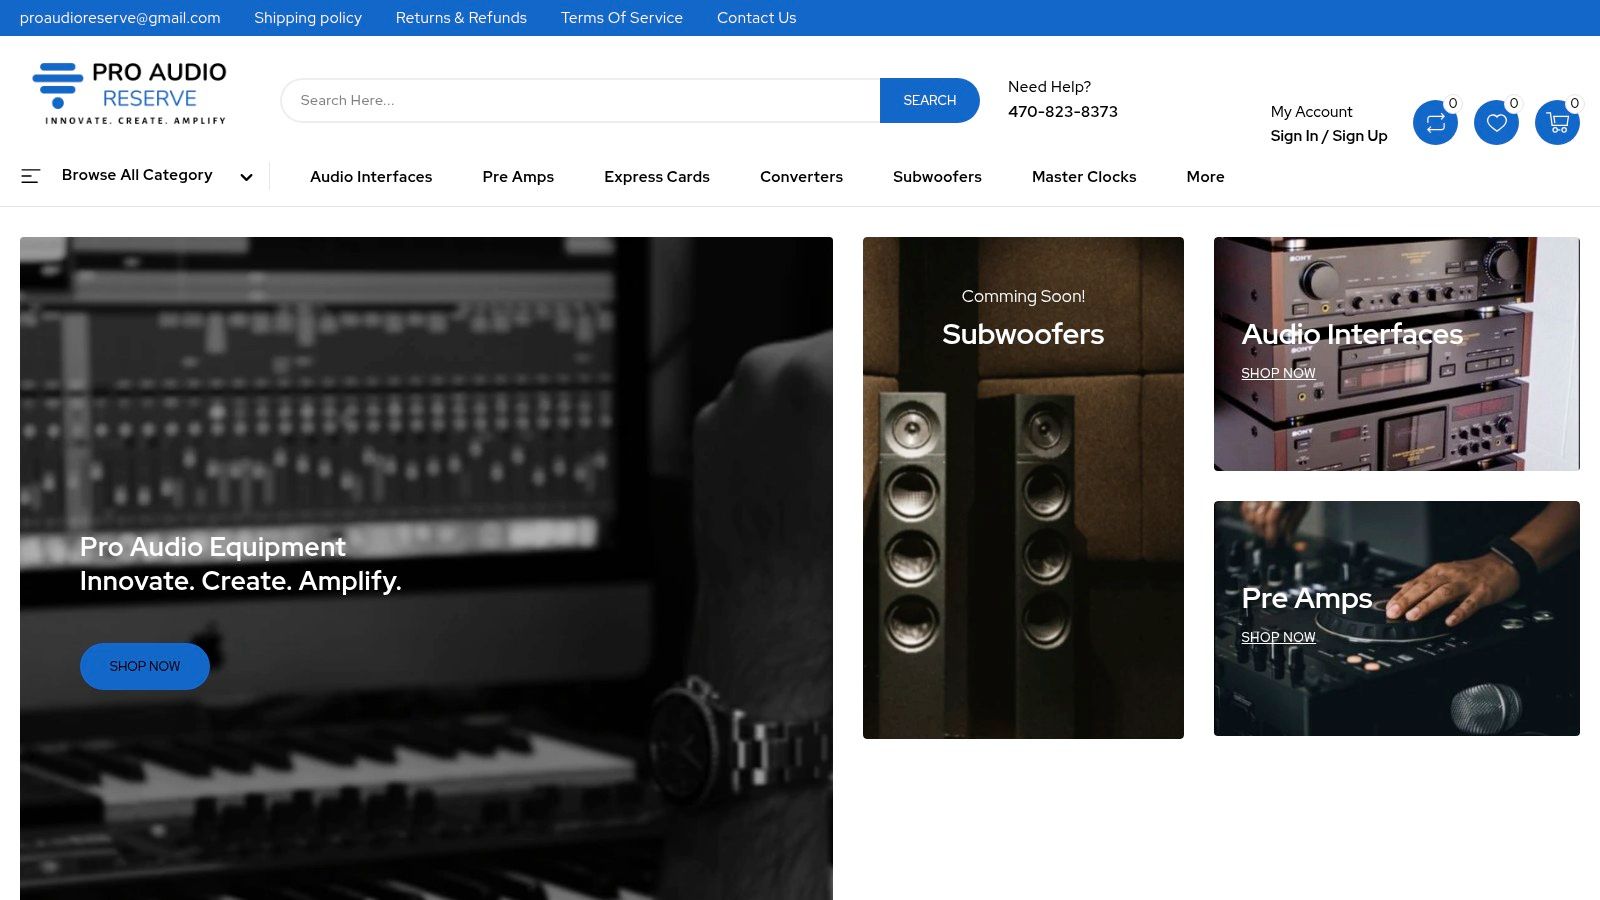Click the My Account label
This screenshot has width=1600, height=900.
click(1311, 112)
